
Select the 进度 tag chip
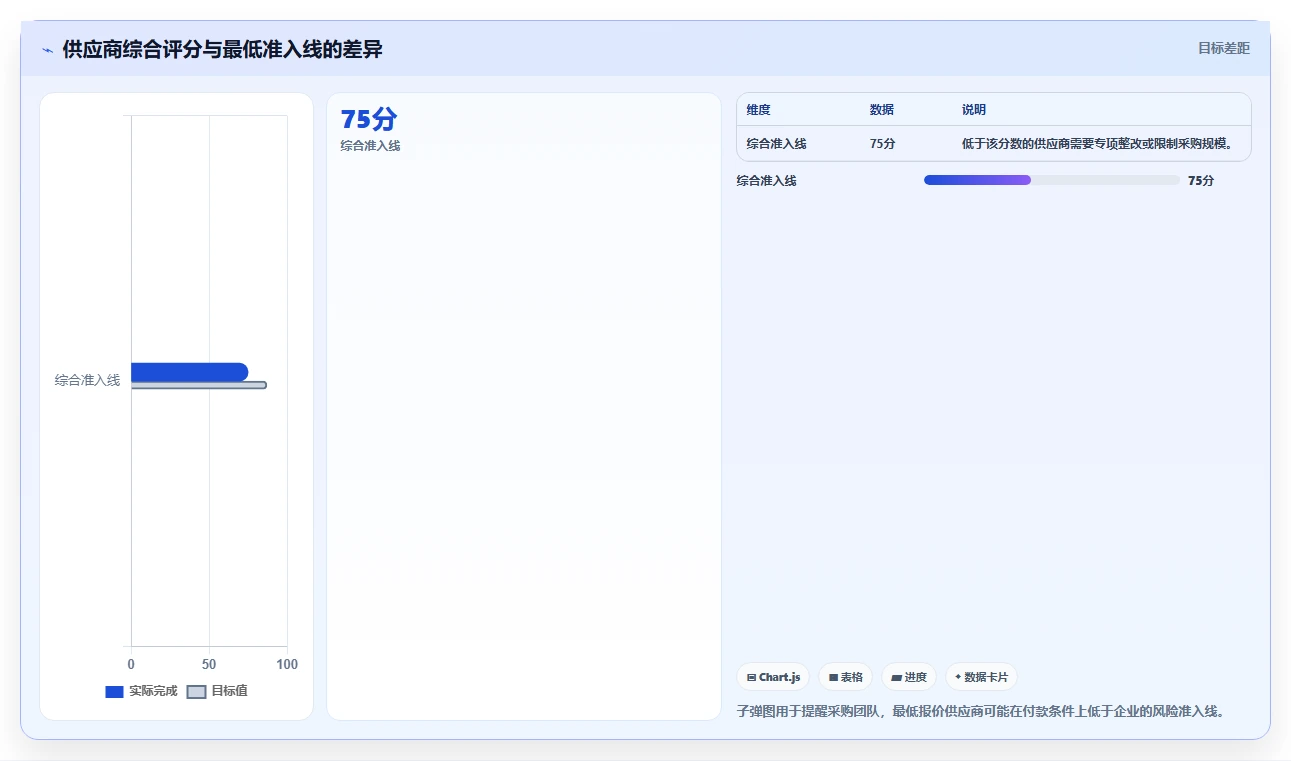[x=908, y=677]
